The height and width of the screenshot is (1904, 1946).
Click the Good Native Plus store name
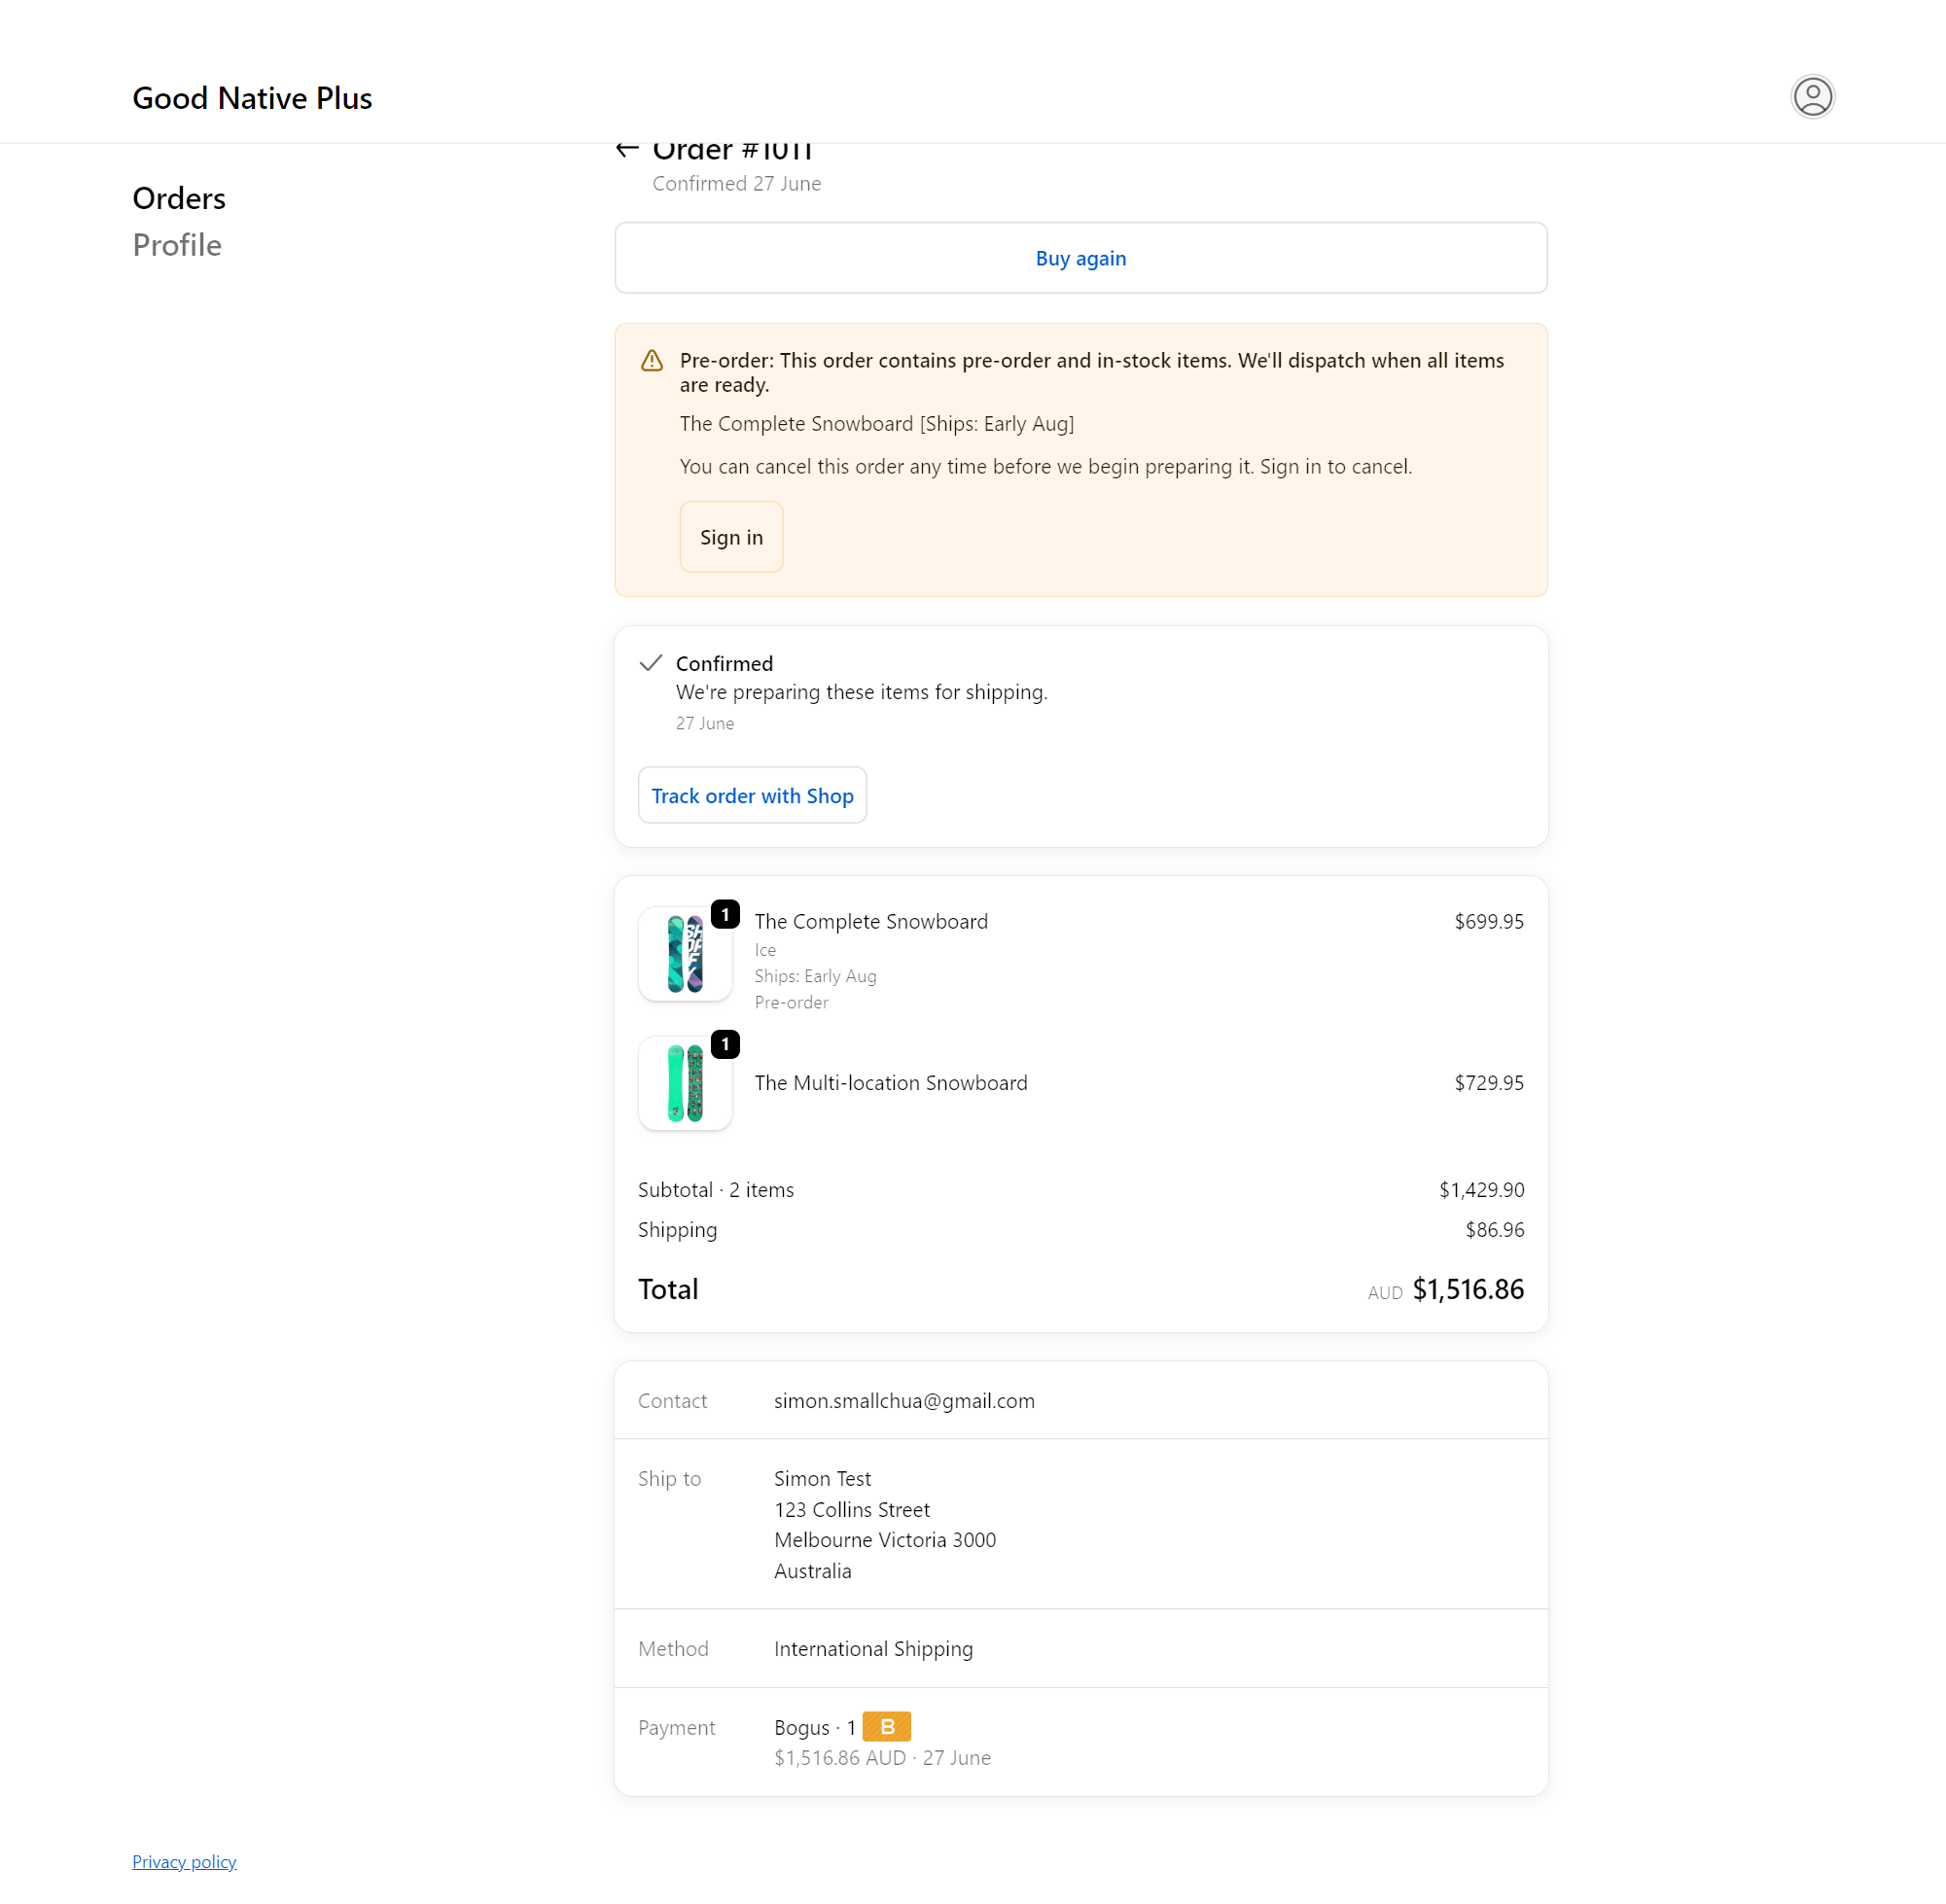pos(252,98)
